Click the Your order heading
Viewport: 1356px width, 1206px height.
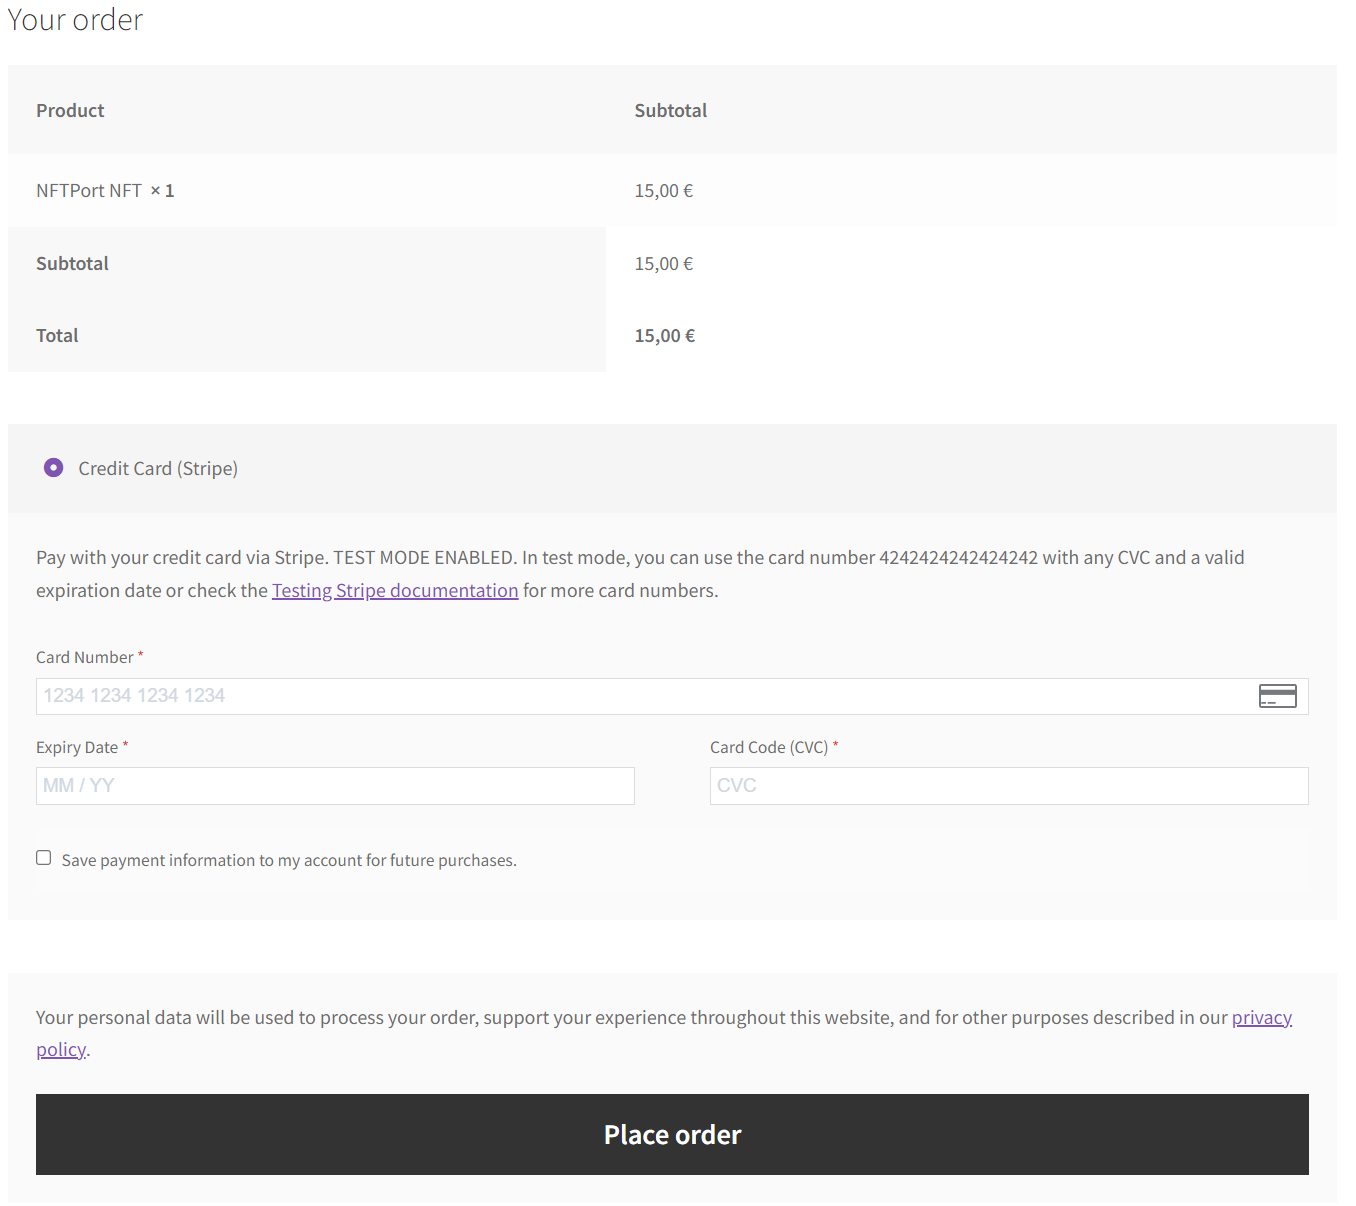click(x=75, y=20)
